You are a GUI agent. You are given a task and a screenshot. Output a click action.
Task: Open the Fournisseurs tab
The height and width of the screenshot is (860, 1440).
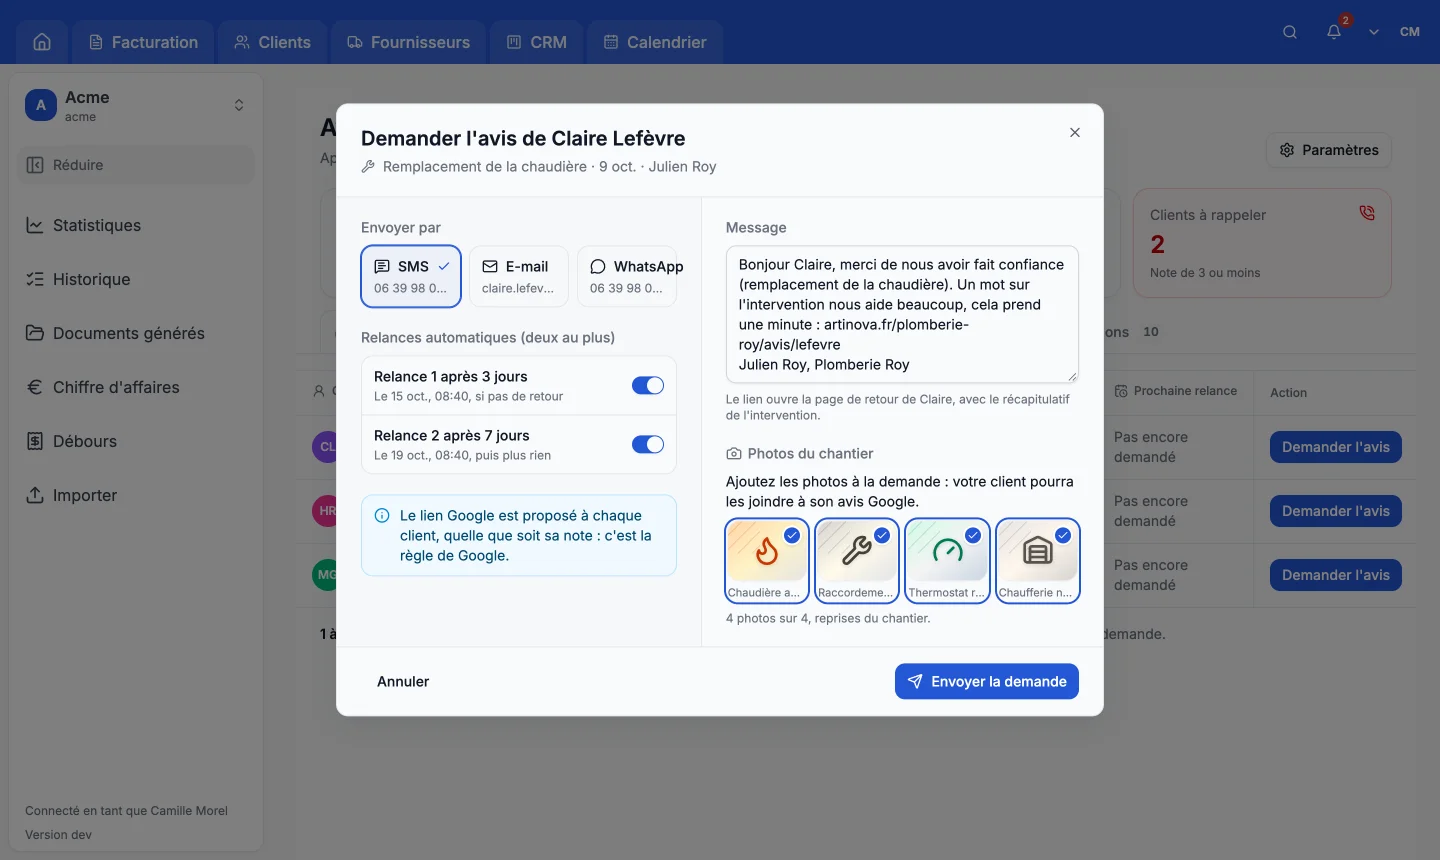coord(409,42)
